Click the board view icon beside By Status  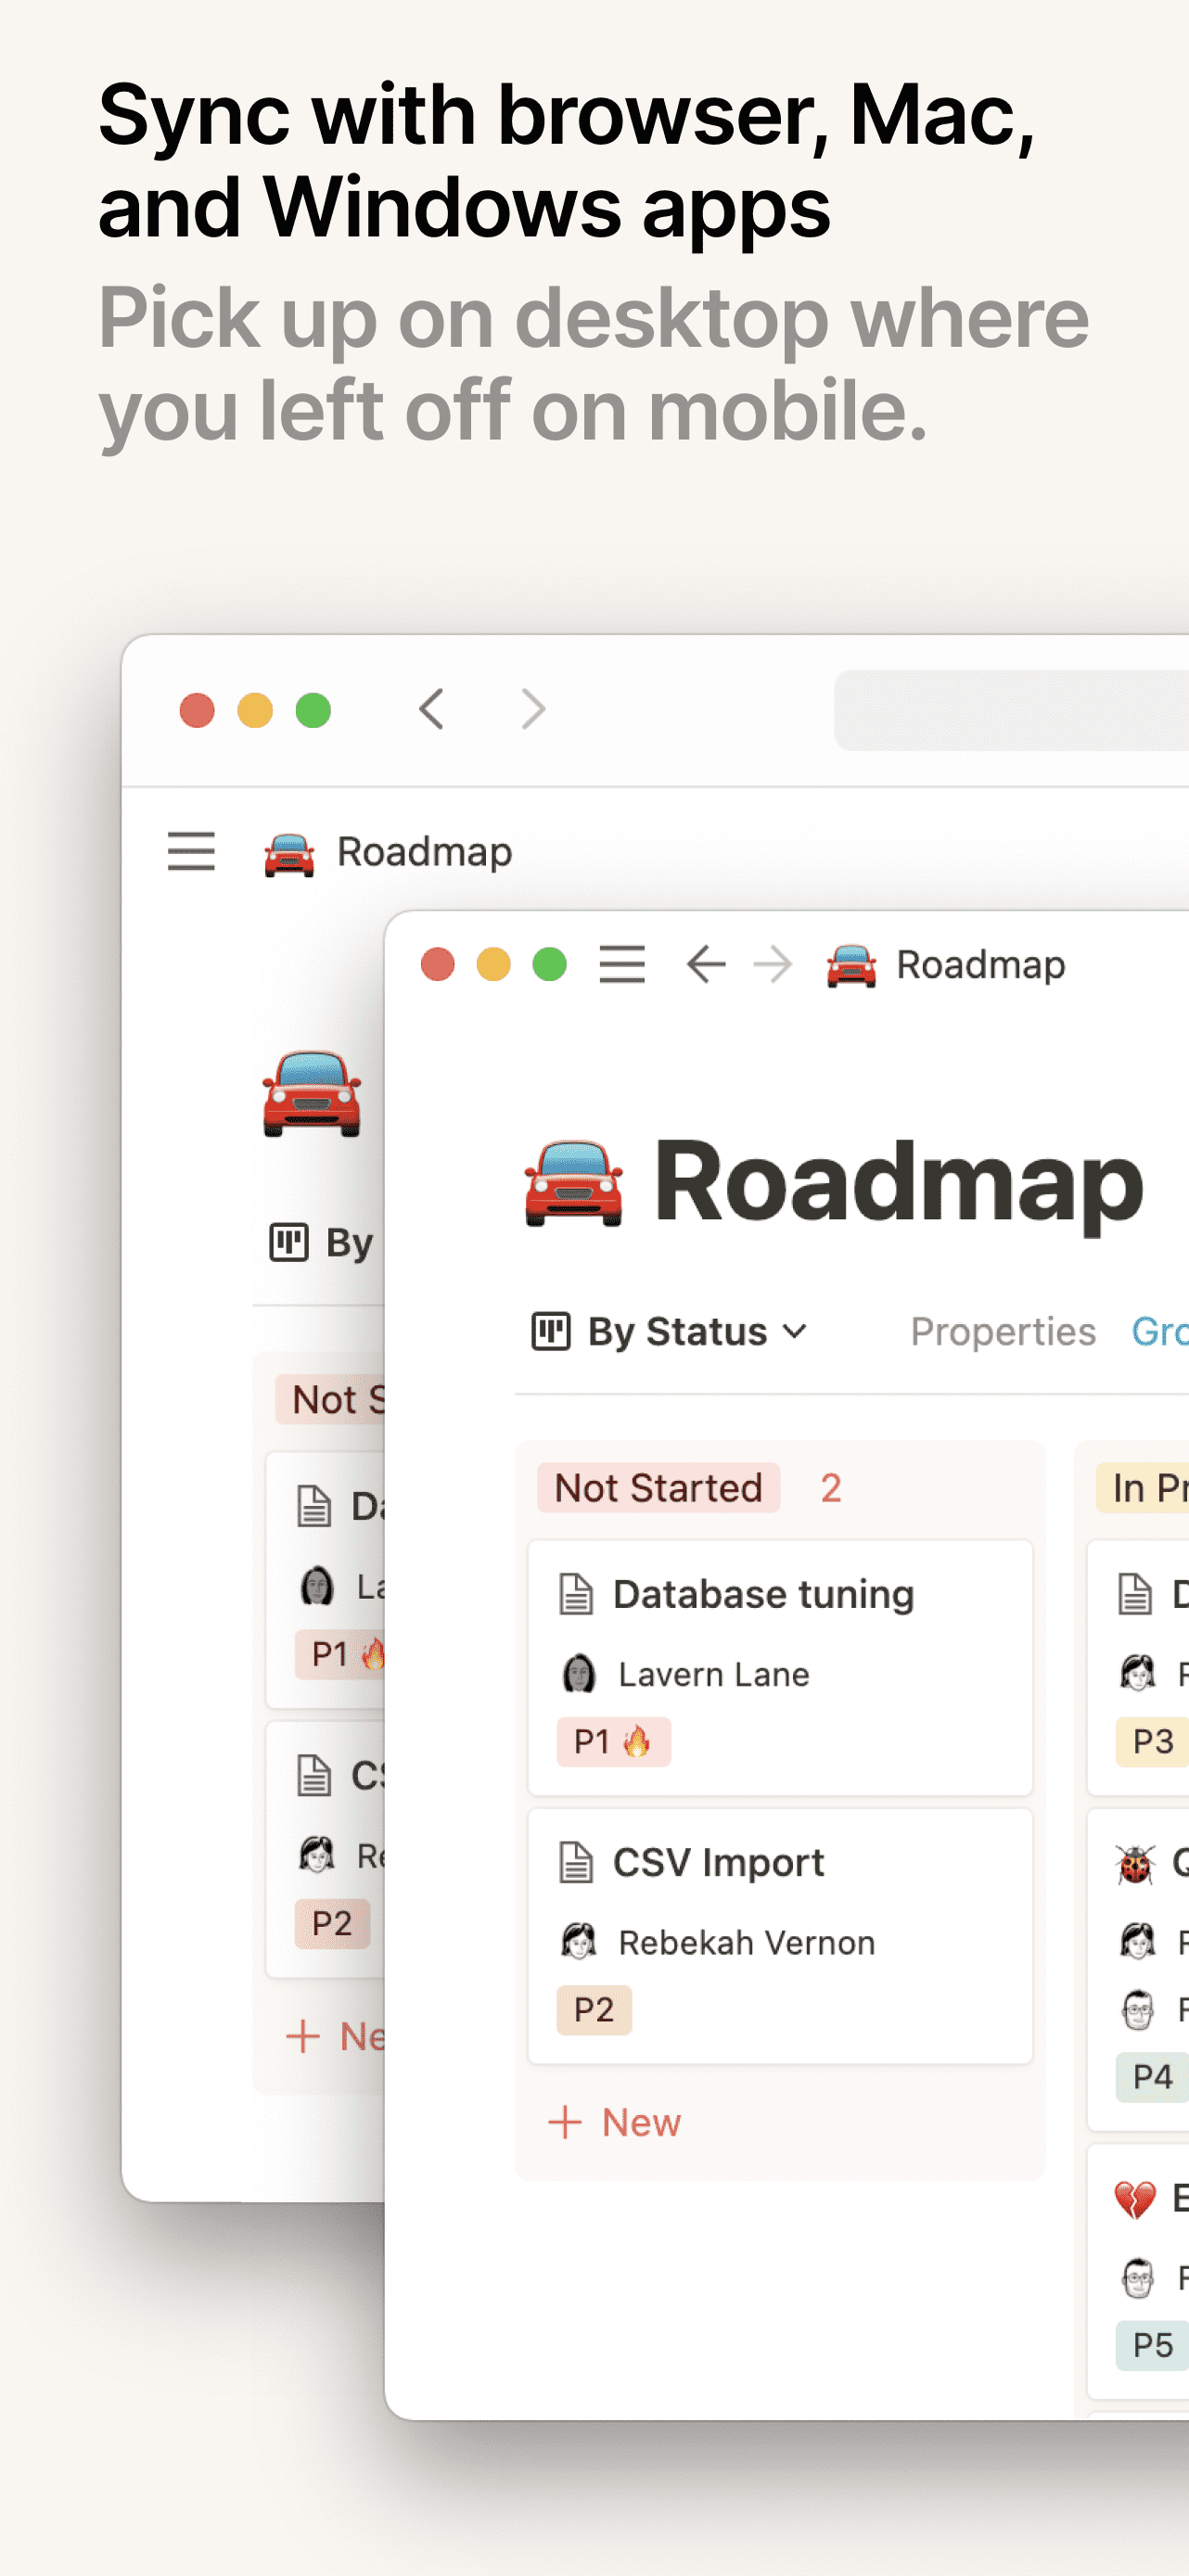point(550,1331)
